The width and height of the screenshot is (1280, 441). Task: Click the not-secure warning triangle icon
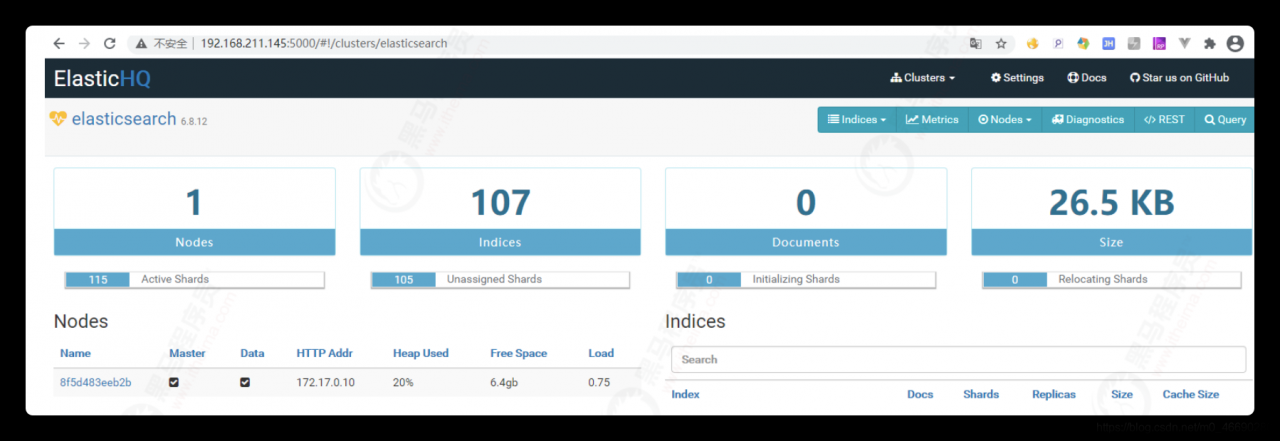coord(141,44)
